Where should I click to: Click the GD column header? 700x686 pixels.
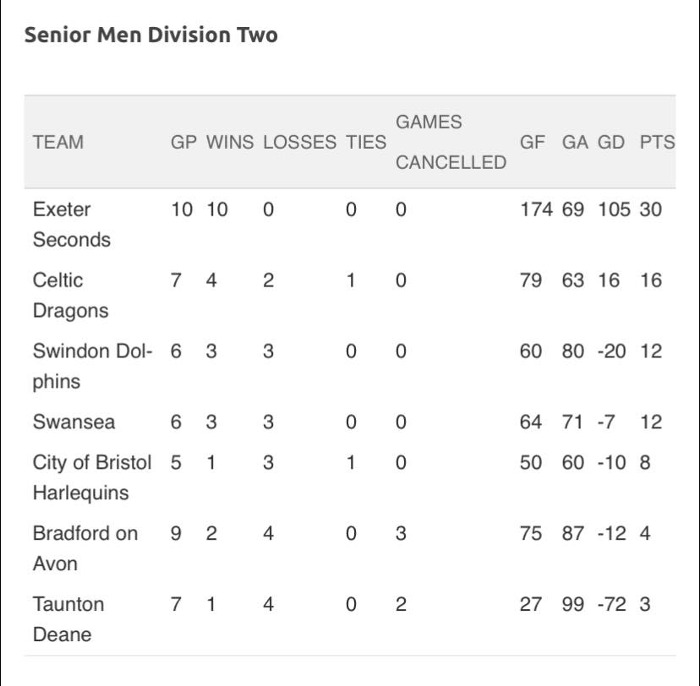pos(611,142)
